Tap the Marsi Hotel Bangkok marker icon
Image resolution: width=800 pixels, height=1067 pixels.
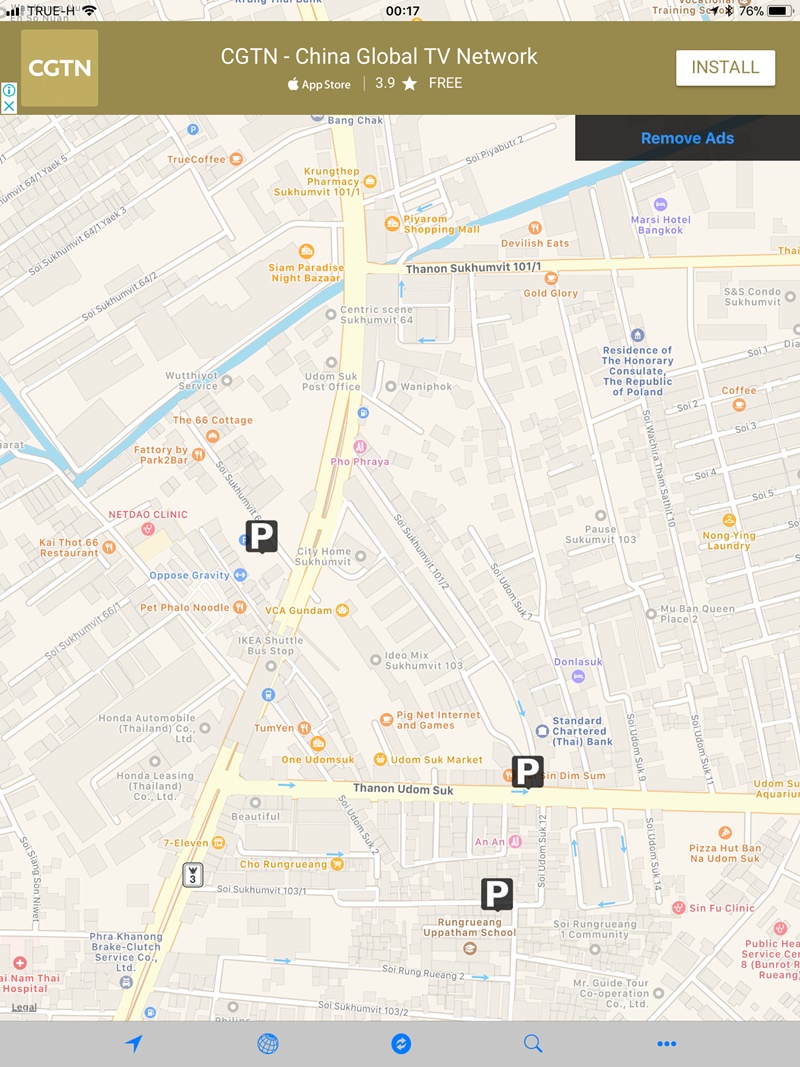coord(660,203)
